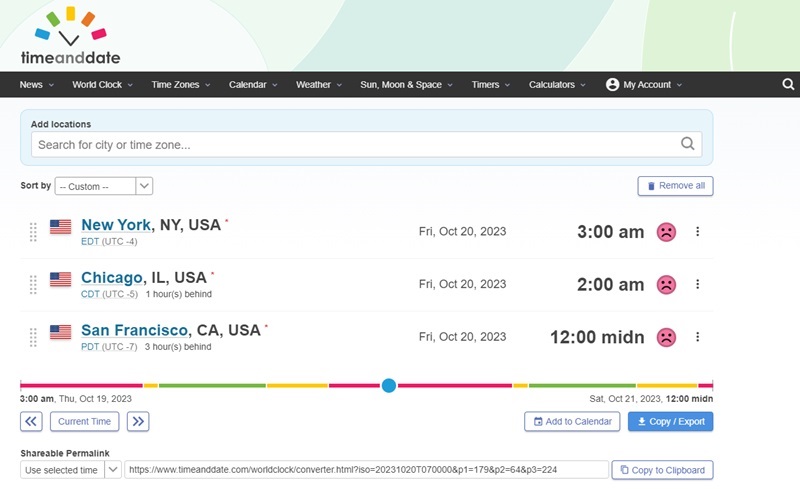800x489 pixels.
Task: Expand the My Account menu
Action: pyautogui.click(x=644, y=85)
